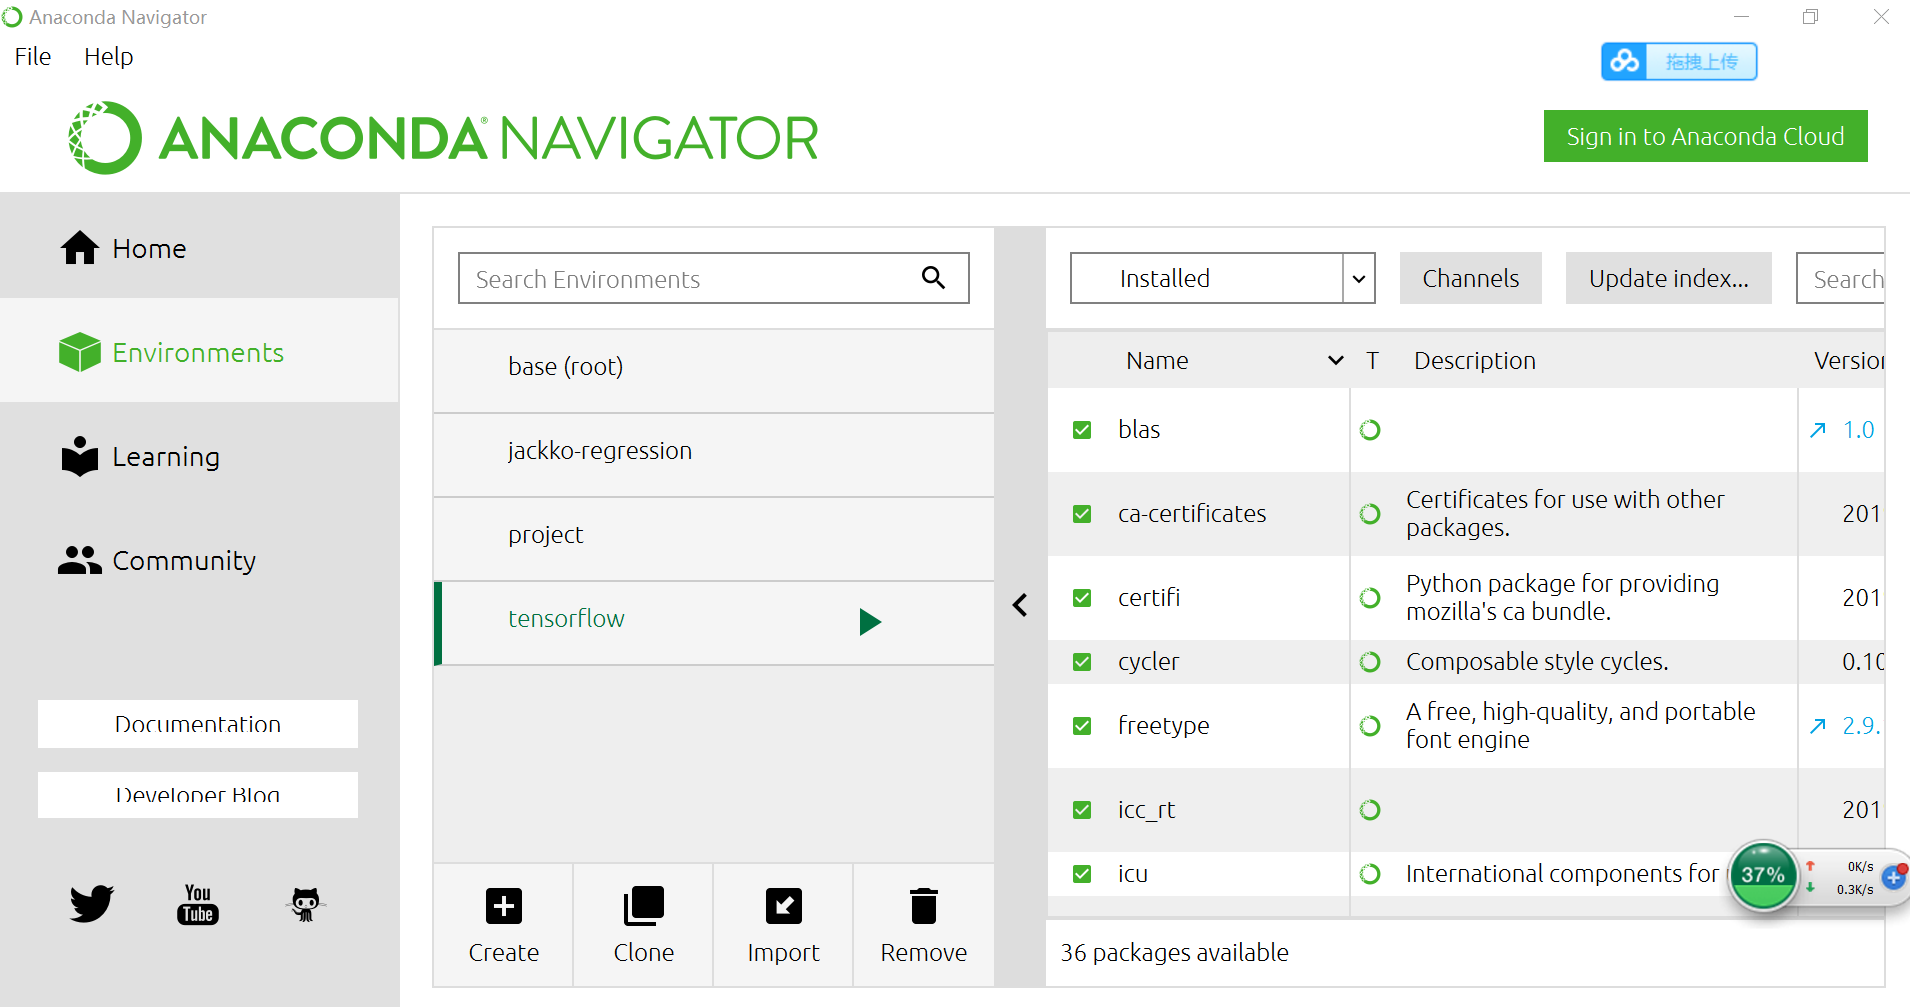Viewport: 1910px width, 1007px height.
Task: Click the cloud upload widget icon
Action: [x=1624, y=61]
